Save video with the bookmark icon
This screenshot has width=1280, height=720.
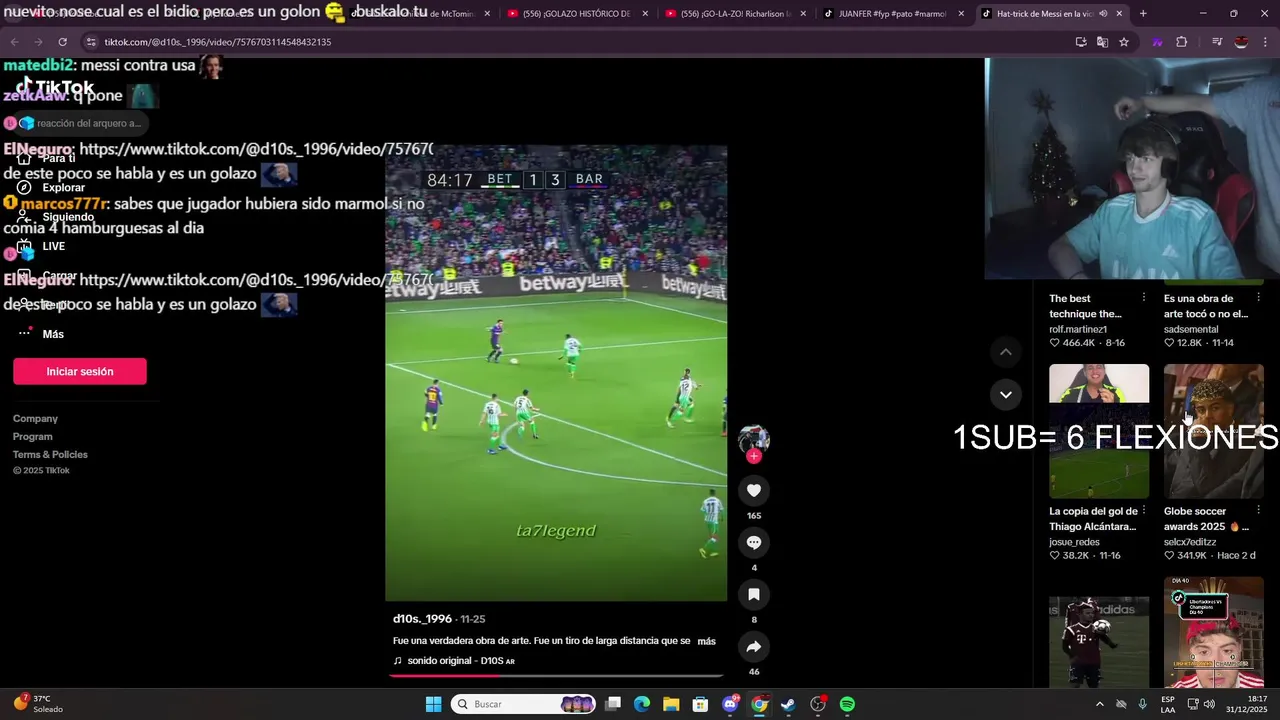point(754,594)
